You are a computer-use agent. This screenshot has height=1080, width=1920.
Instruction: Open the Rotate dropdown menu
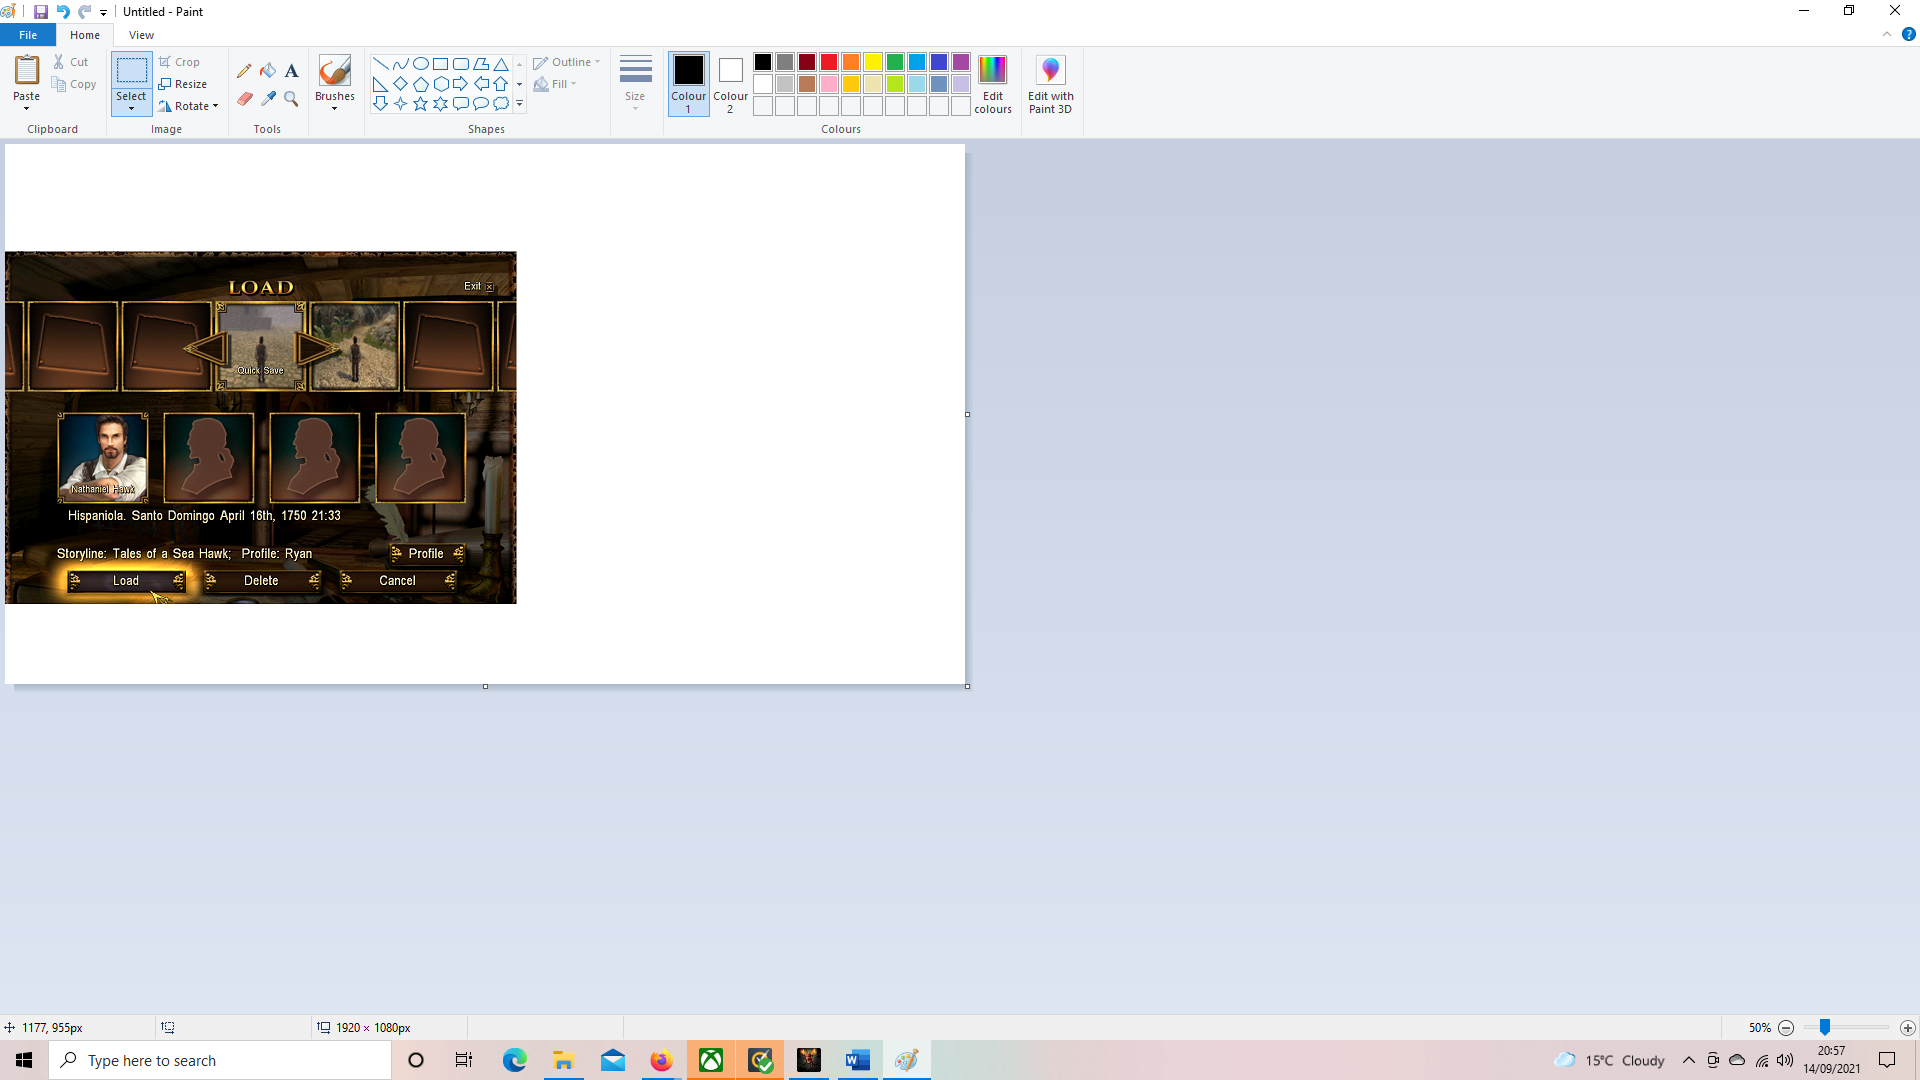click(x=188, y=106)
